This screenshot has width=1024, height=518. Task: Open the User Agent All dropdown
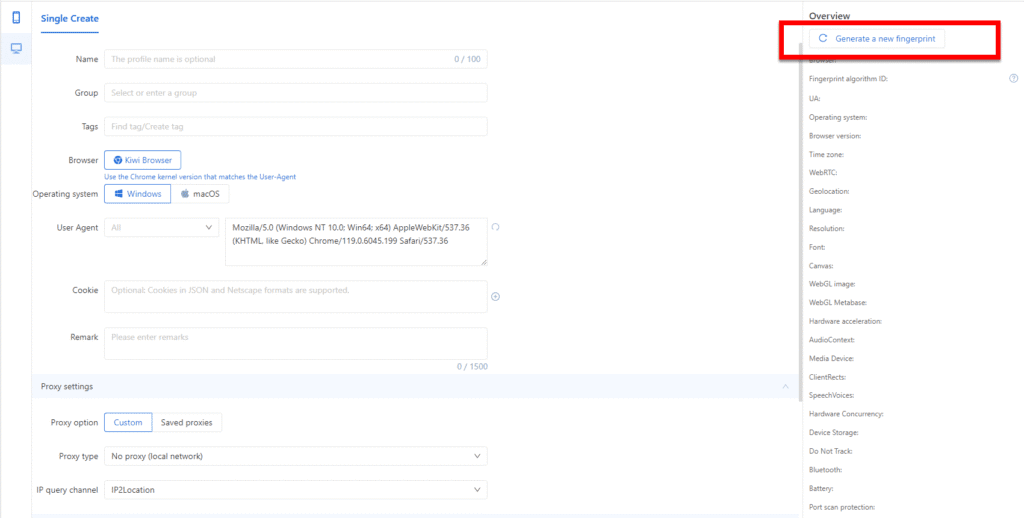(x=162, y=227)
